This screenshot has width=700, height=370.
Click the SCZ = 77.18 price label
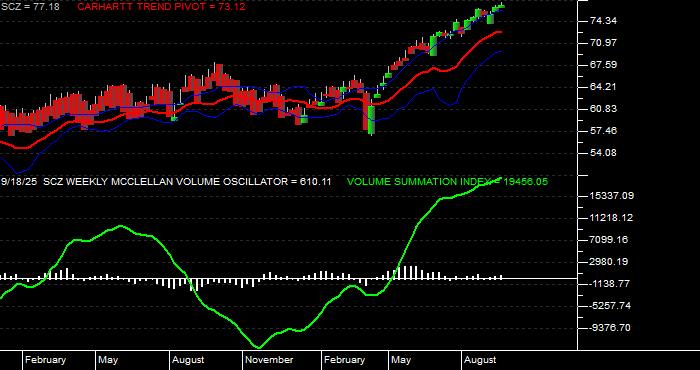click(x=31, y=7)
